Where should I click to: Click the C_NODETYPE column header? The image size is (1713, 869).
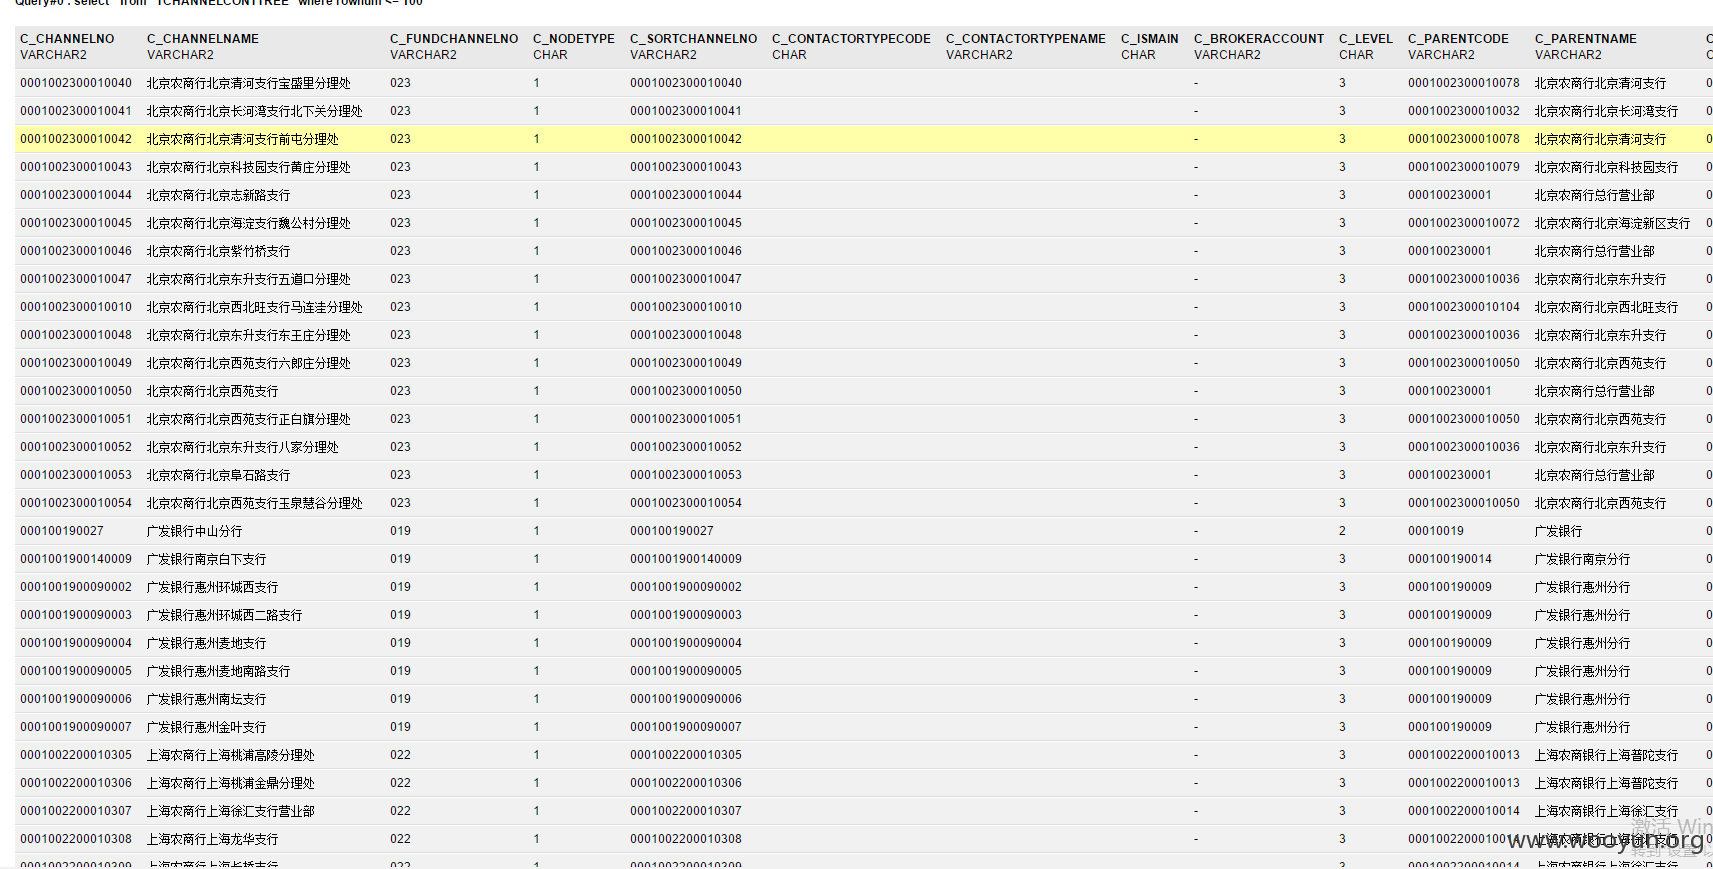click(574, 39)
